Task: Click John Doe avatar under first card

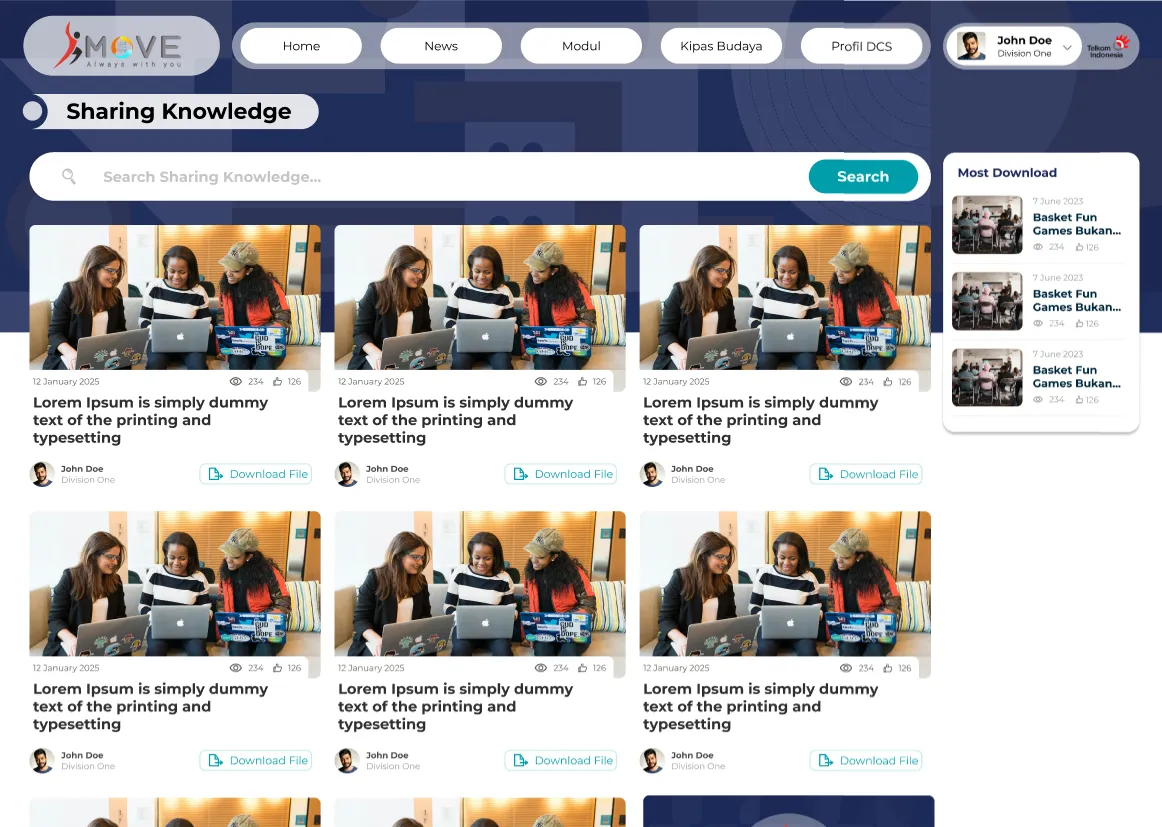Action: pyautogui.click(x=42, y=474)
